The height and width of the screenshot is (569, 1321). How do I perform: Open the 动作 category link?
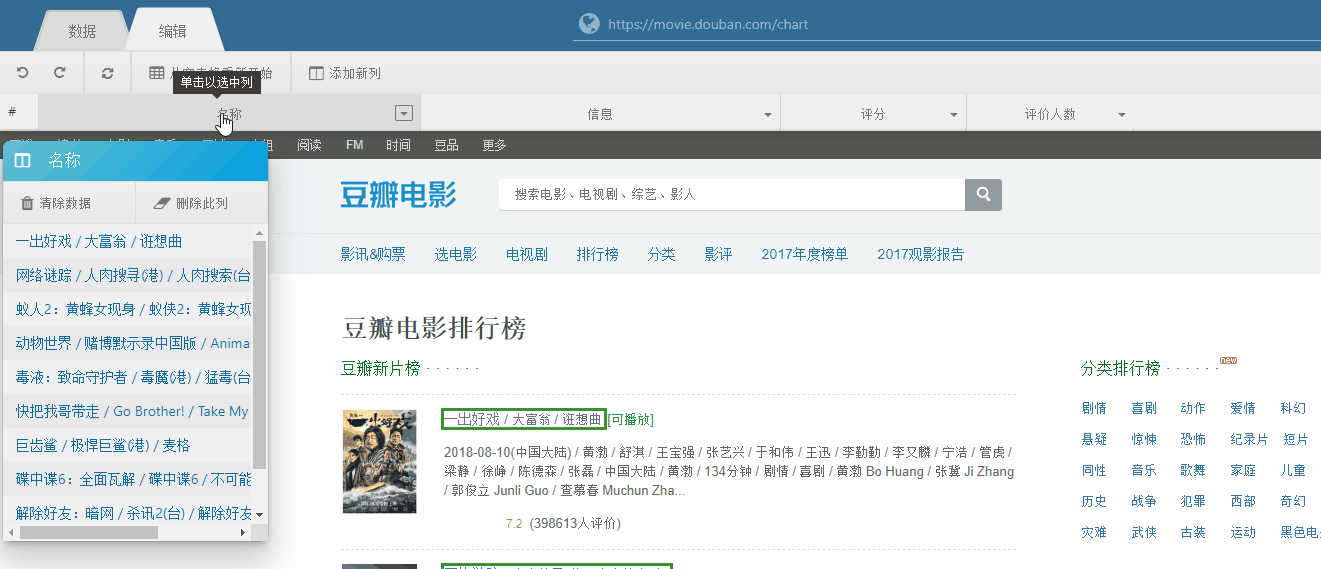pos(1193,408)
